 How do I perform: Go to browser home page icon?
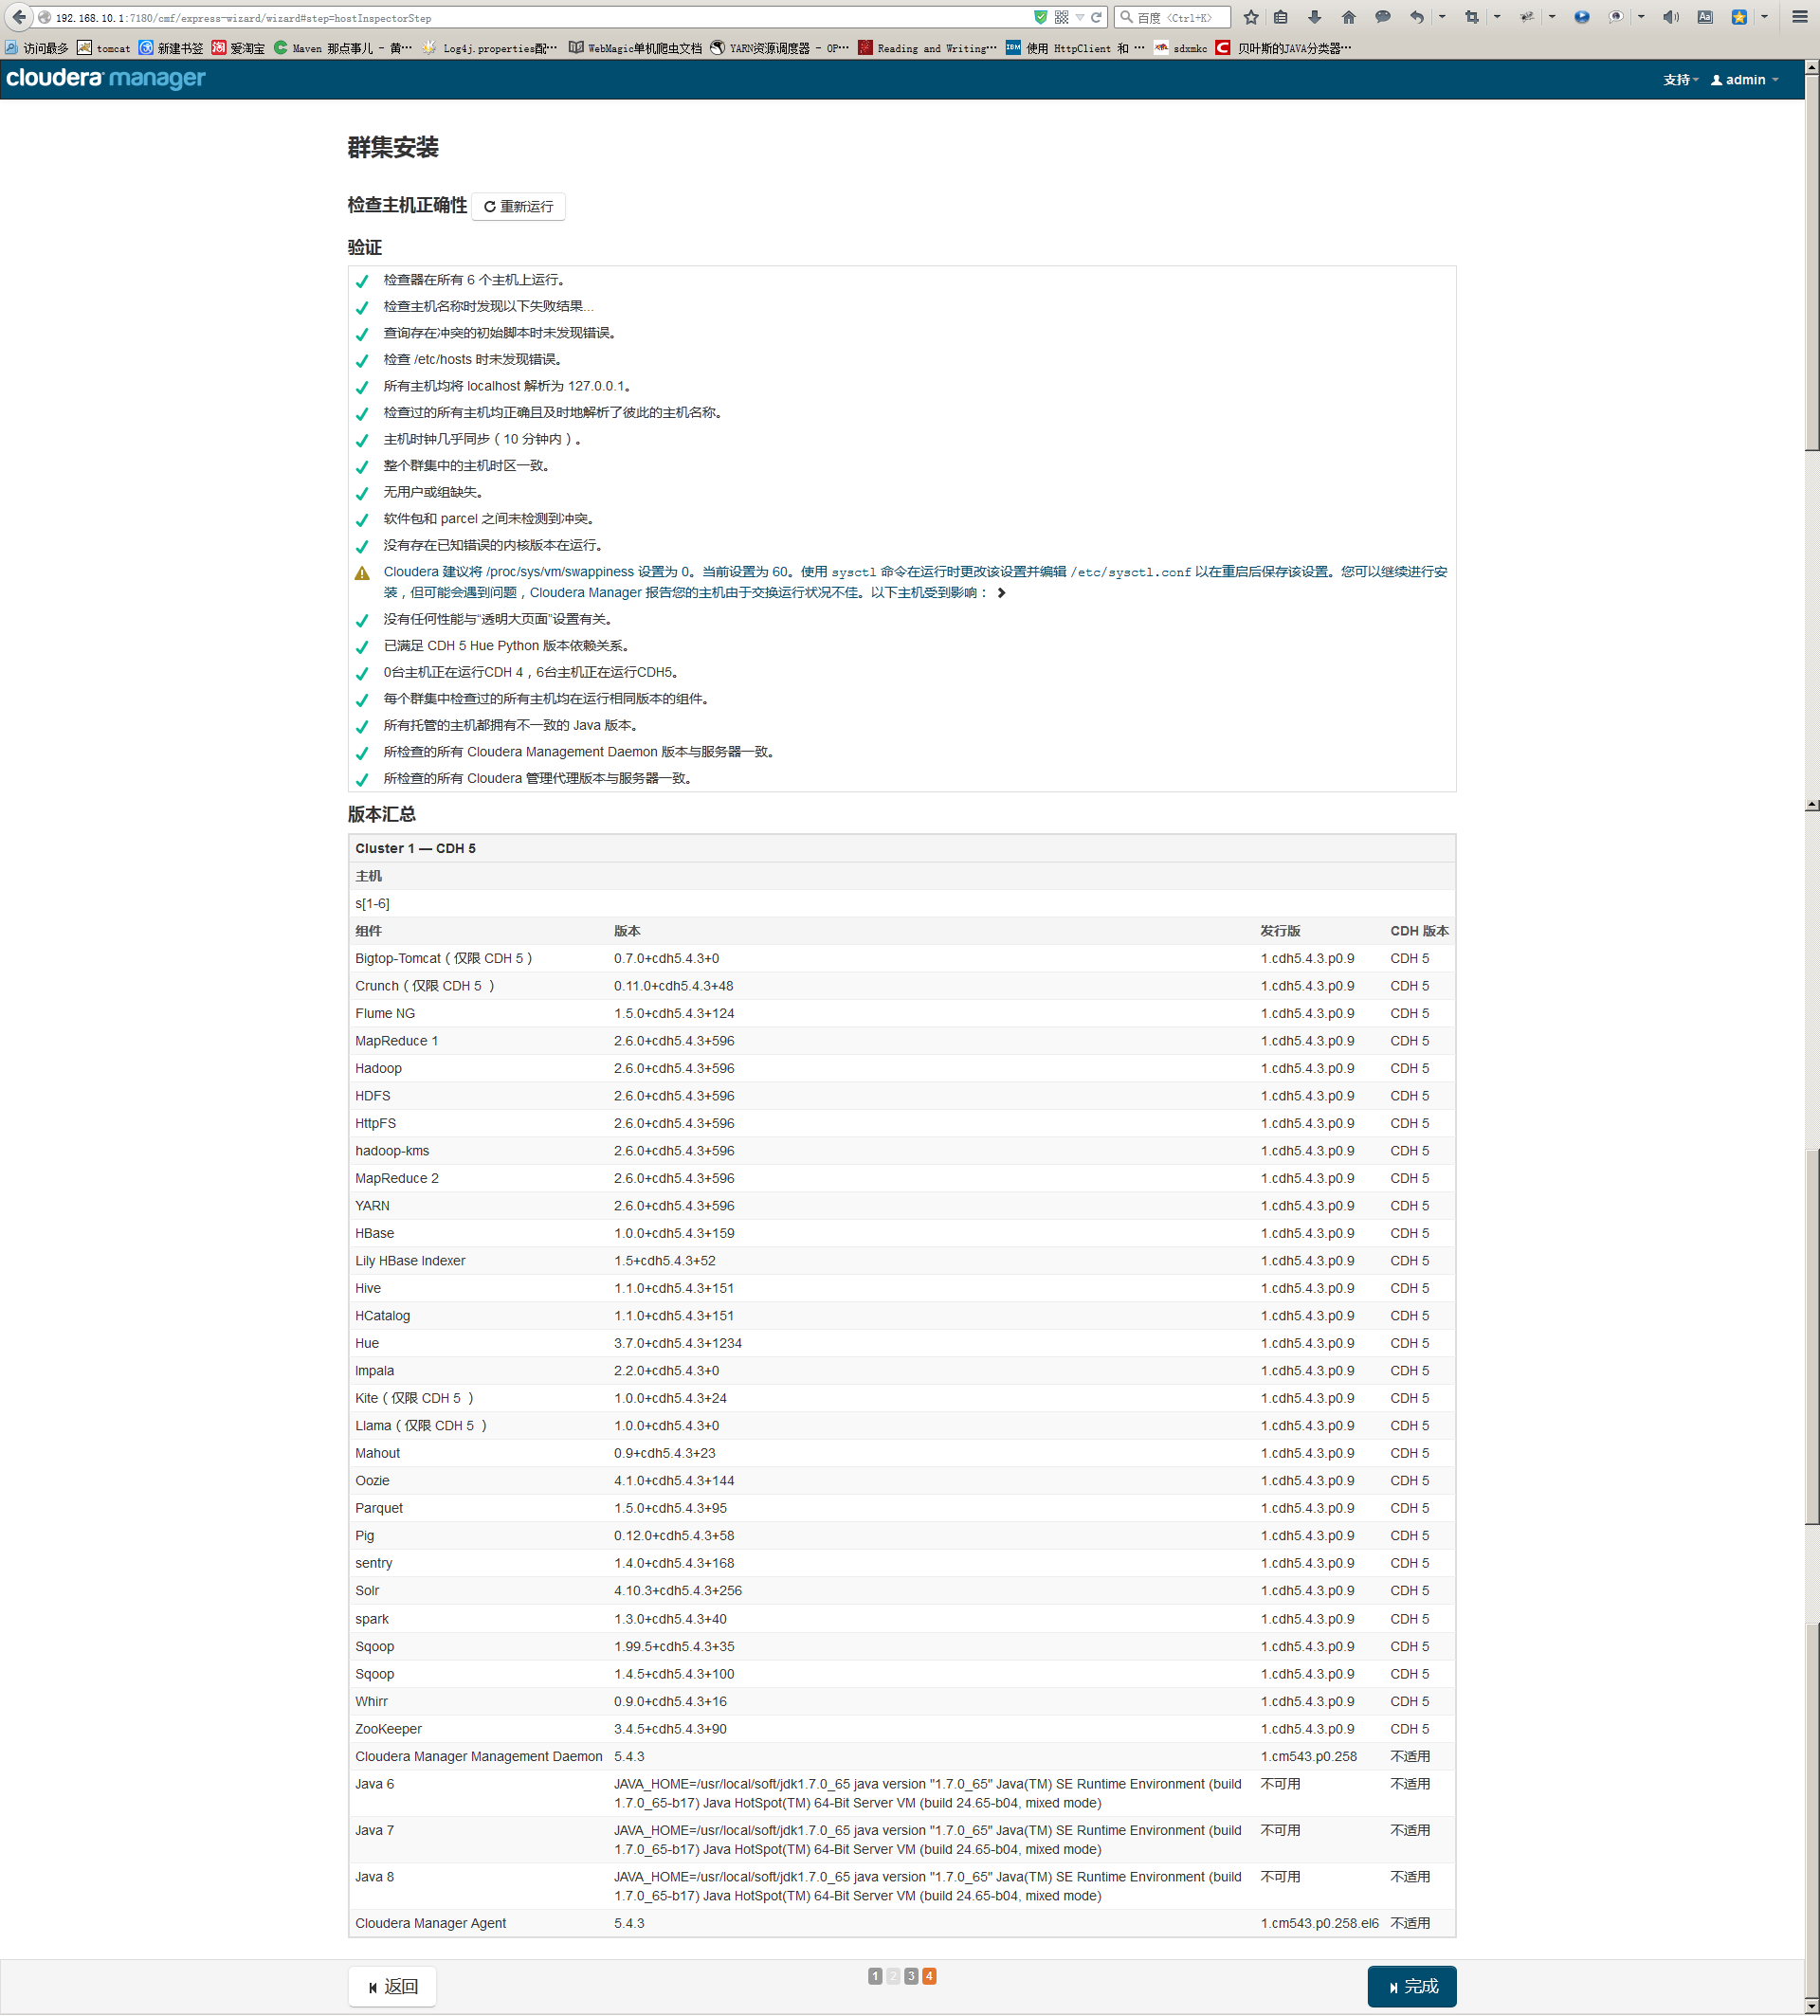(1348, 17)
